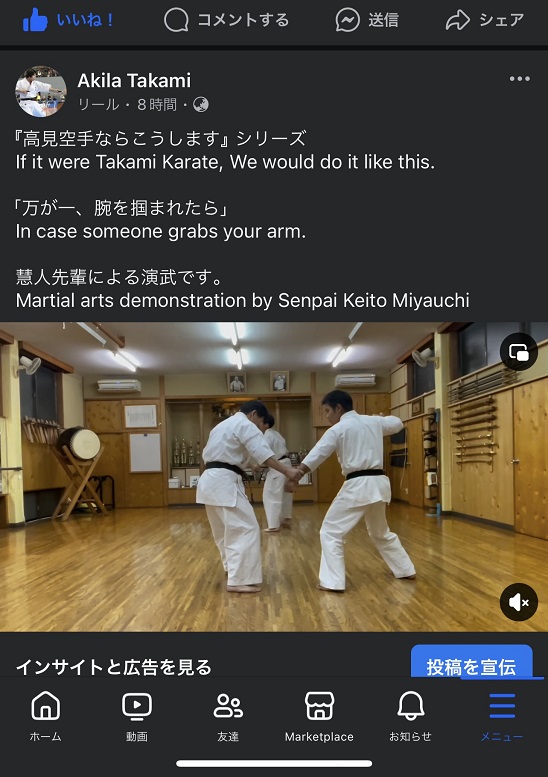Image resolution: width=548 pixels, height=777 pixels.
Task: Open Akila Takami profile picture
Action: (x=41, y=92)
